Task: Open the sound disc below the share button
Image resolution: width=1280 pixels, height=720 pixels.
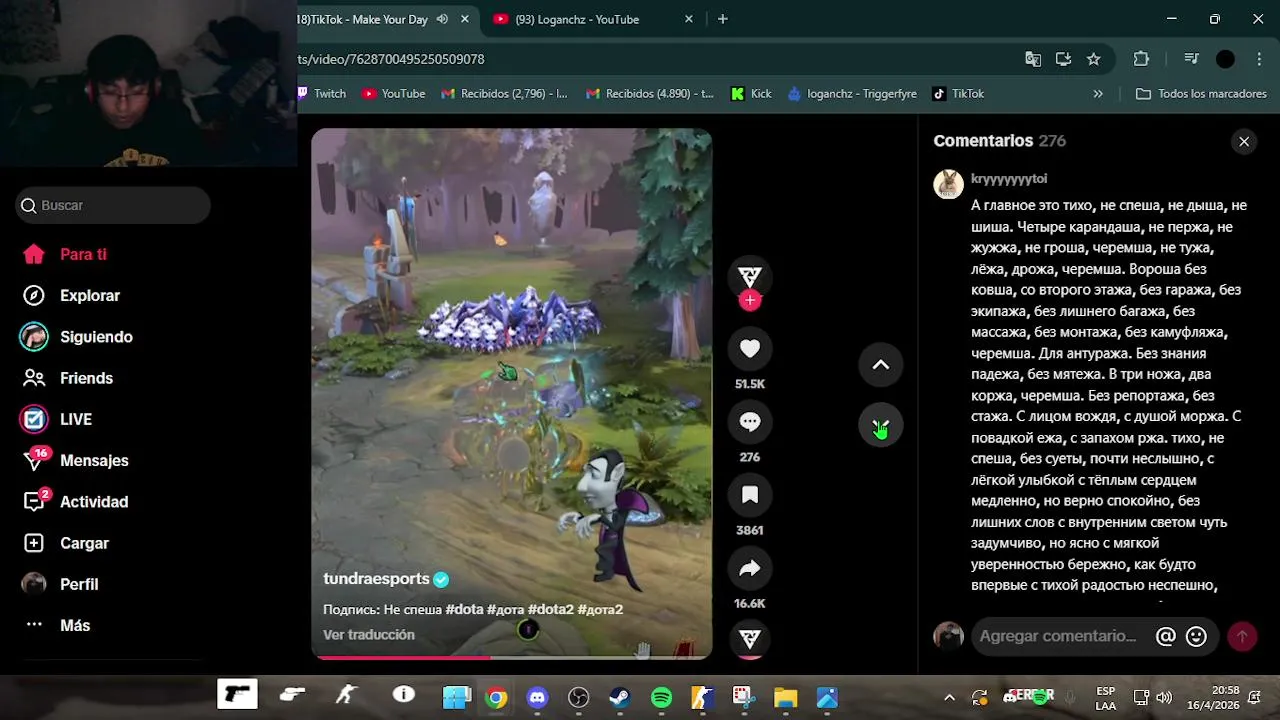Action: coord(750,638)
